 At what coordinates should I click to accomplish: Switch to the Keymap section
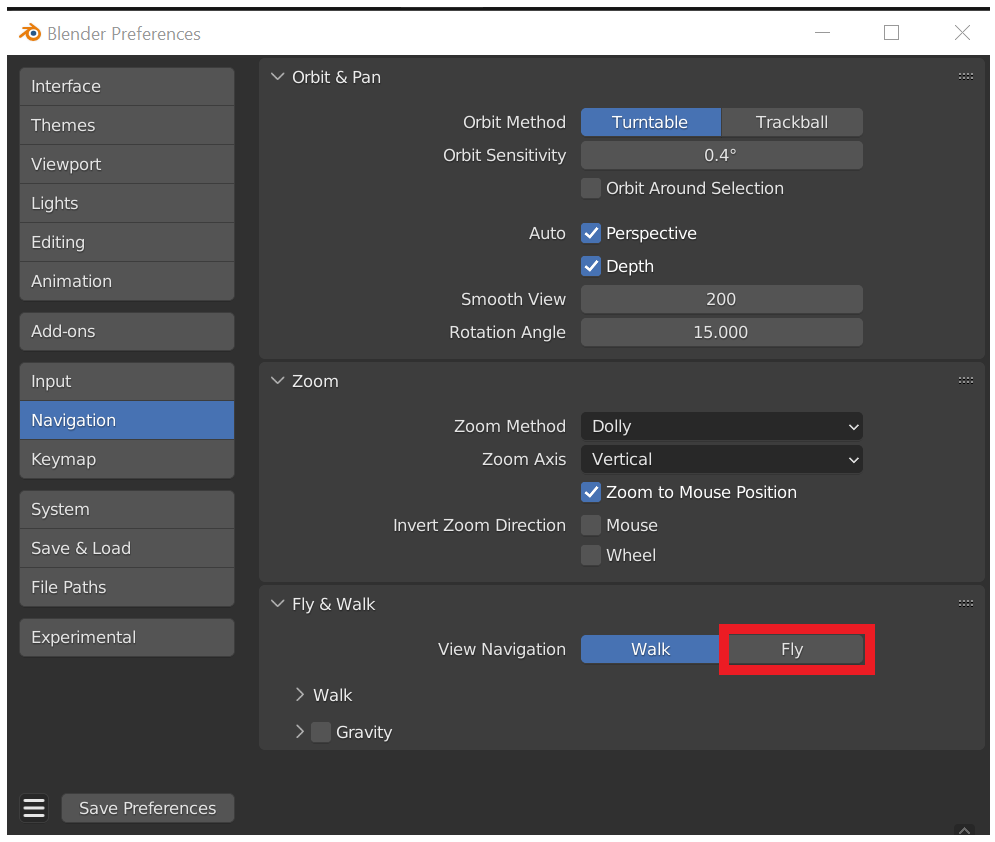126,459
